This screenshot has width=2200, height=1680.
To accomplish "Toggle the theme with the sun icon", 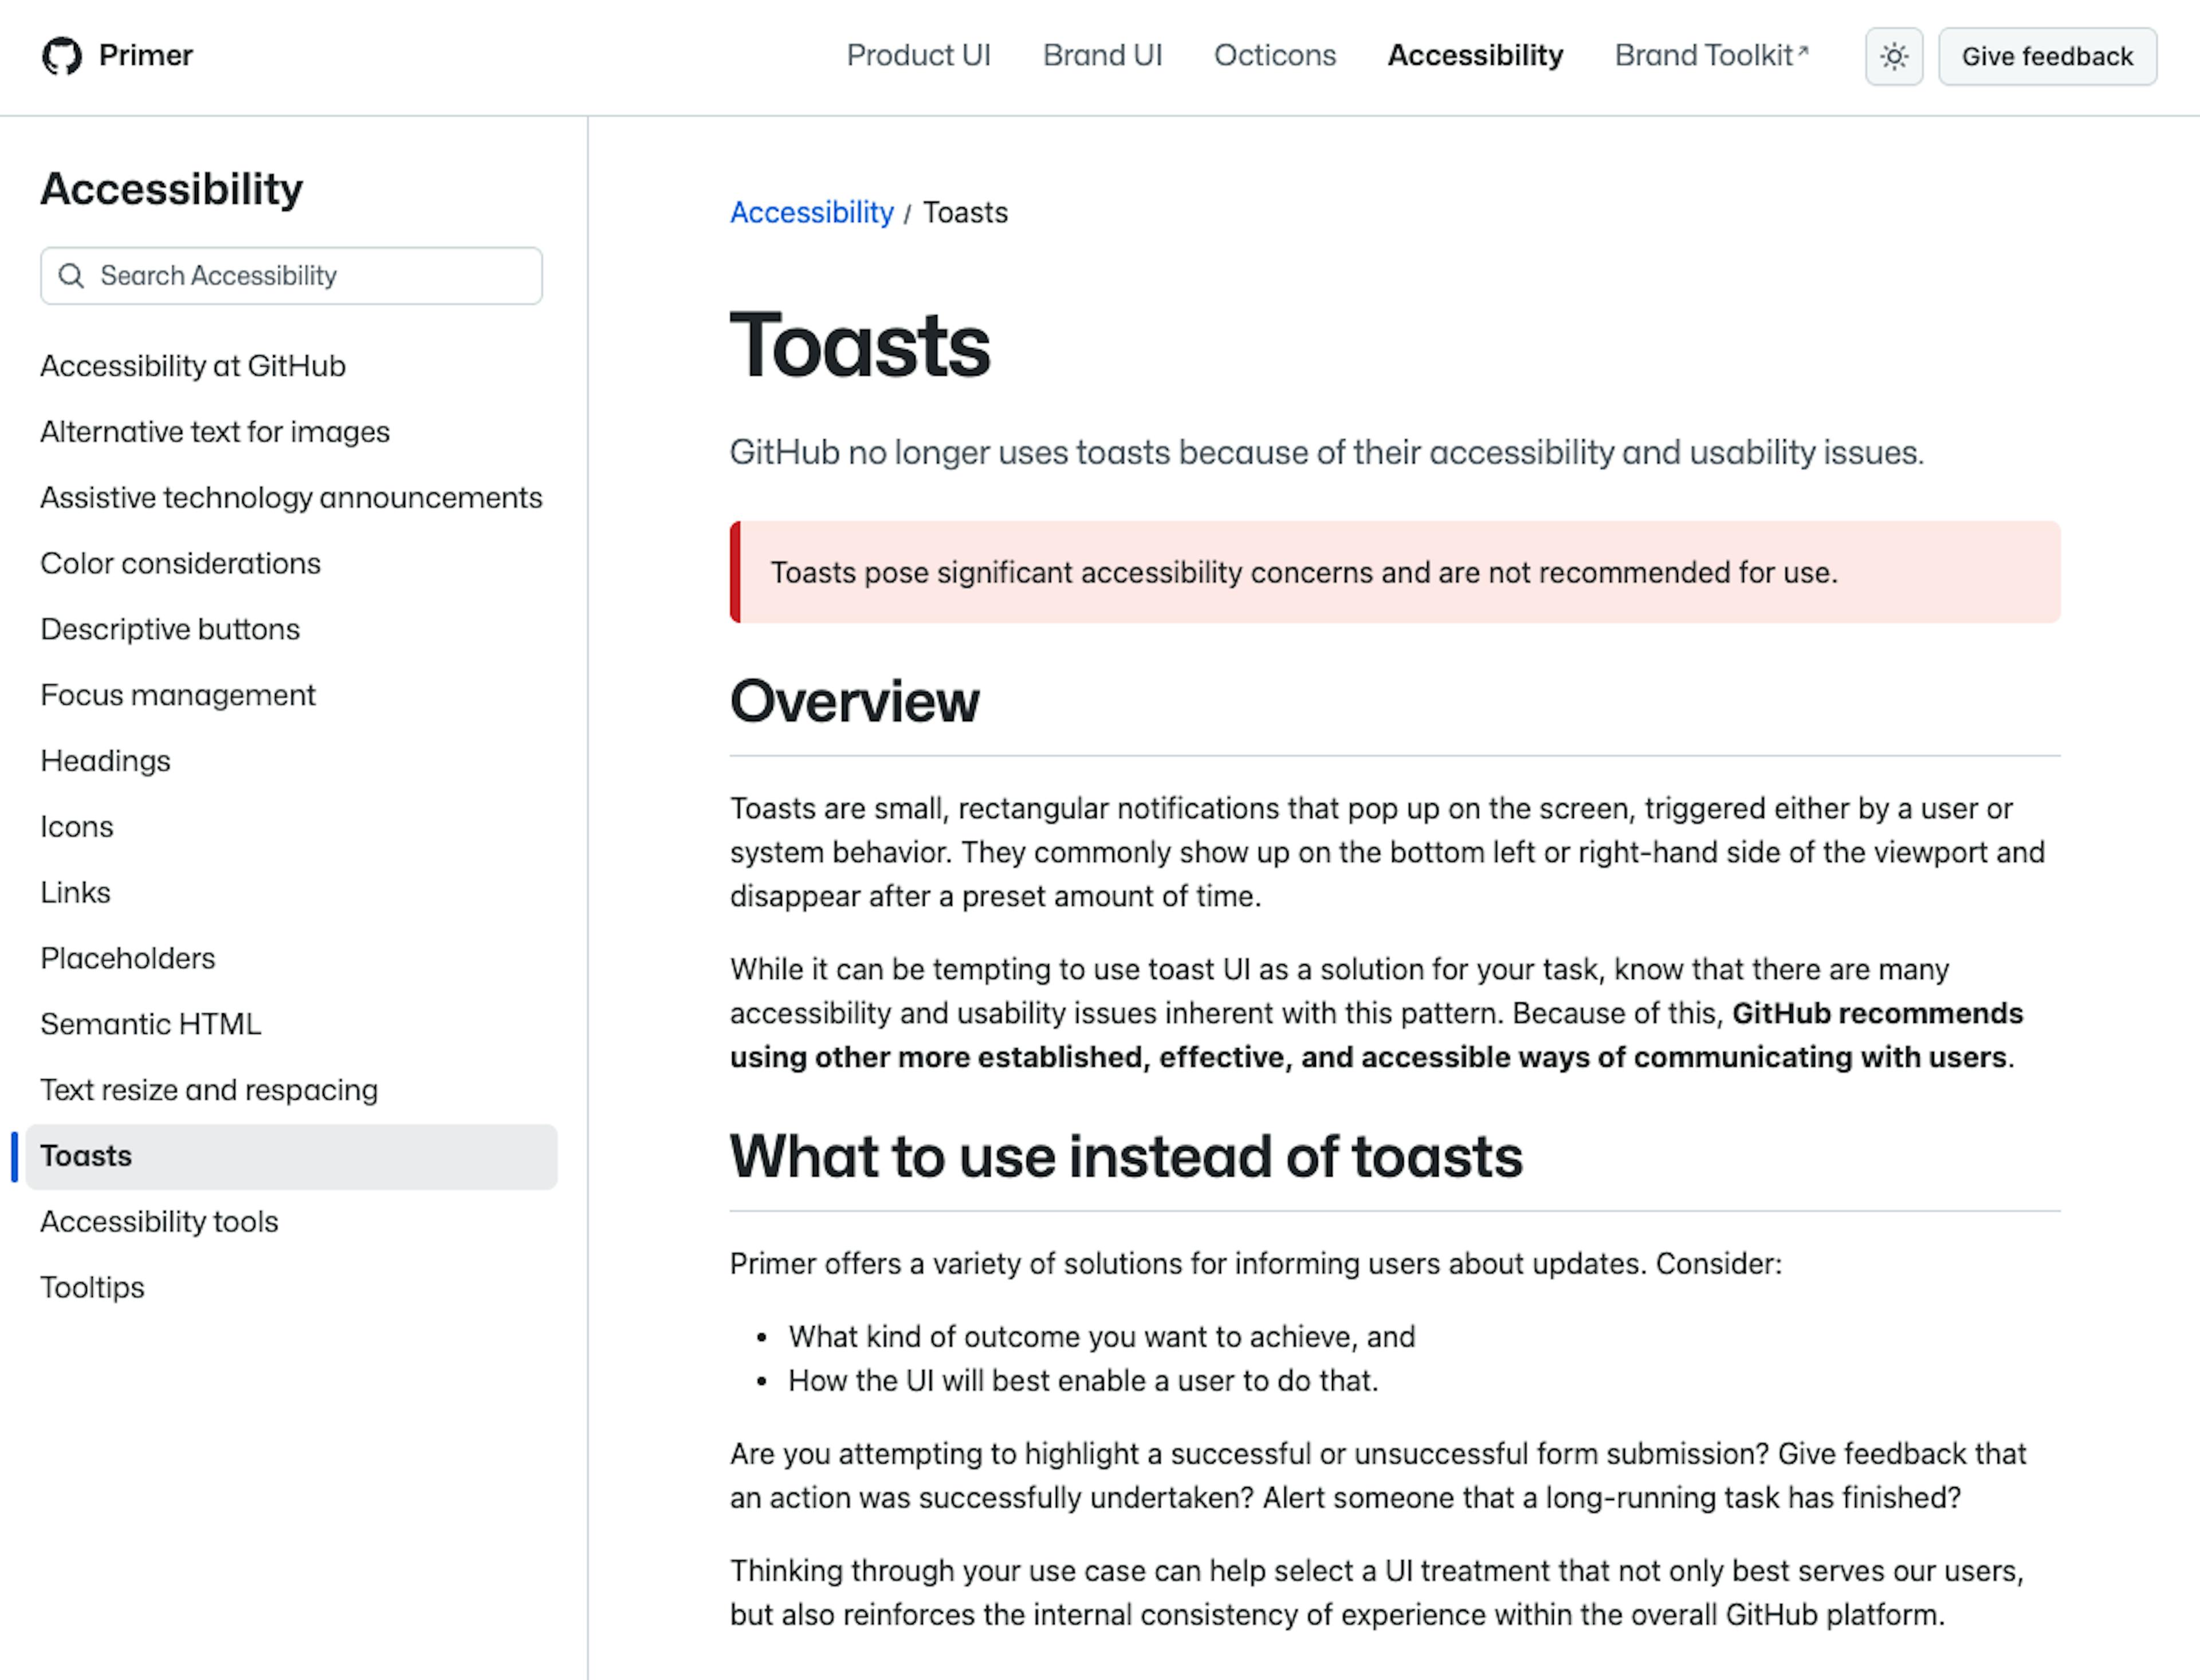I will point(1893,56).
